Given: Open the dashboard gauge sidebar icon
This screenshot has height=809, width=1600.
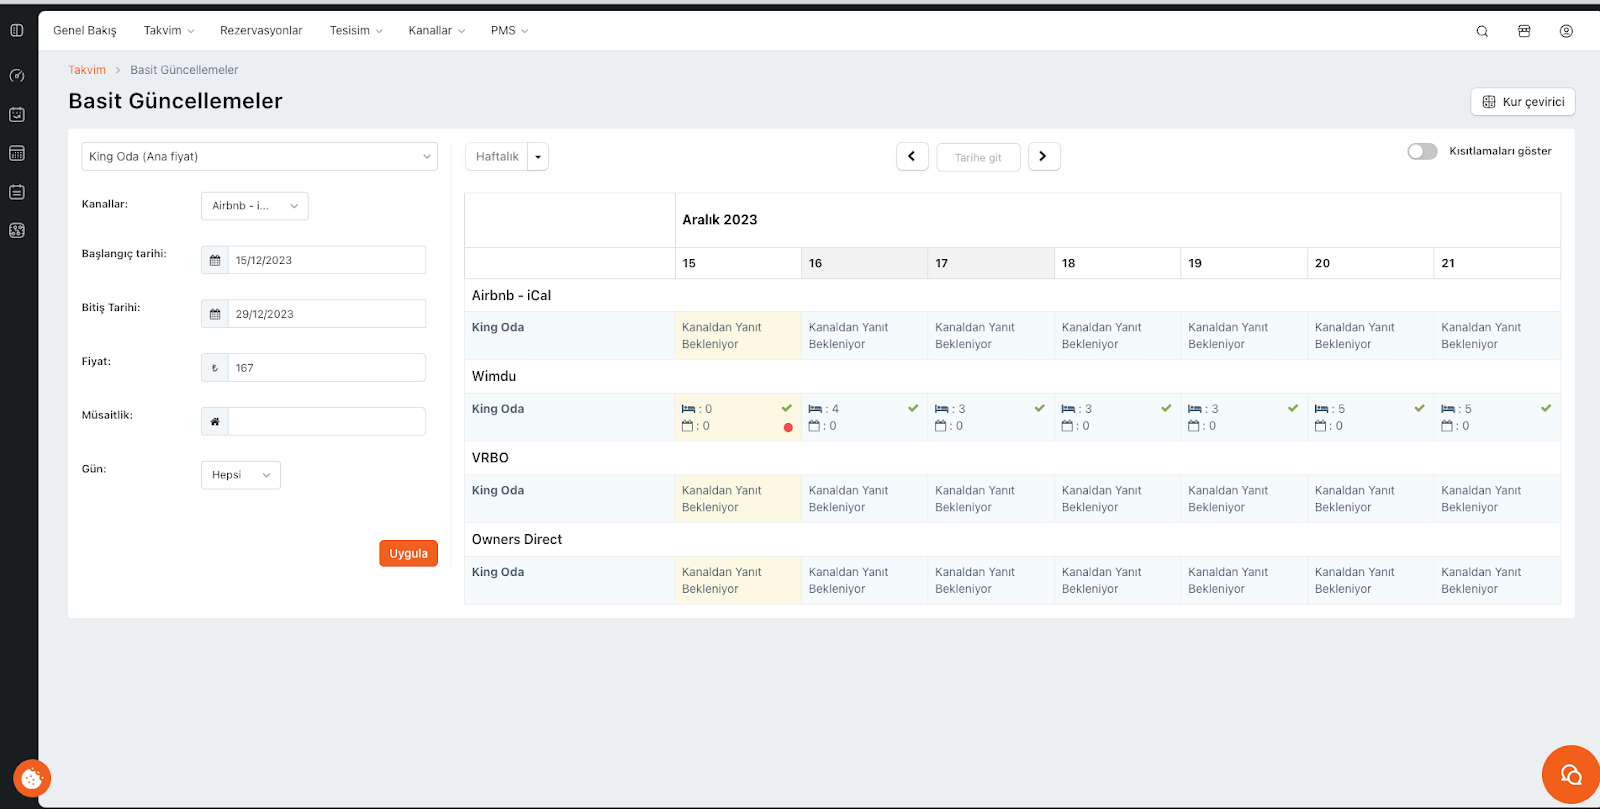Looking at the screenshot, I should [17, 76].
